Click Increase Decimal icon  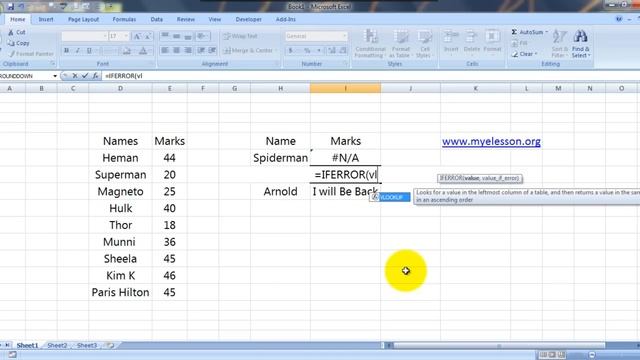(332, 51)
